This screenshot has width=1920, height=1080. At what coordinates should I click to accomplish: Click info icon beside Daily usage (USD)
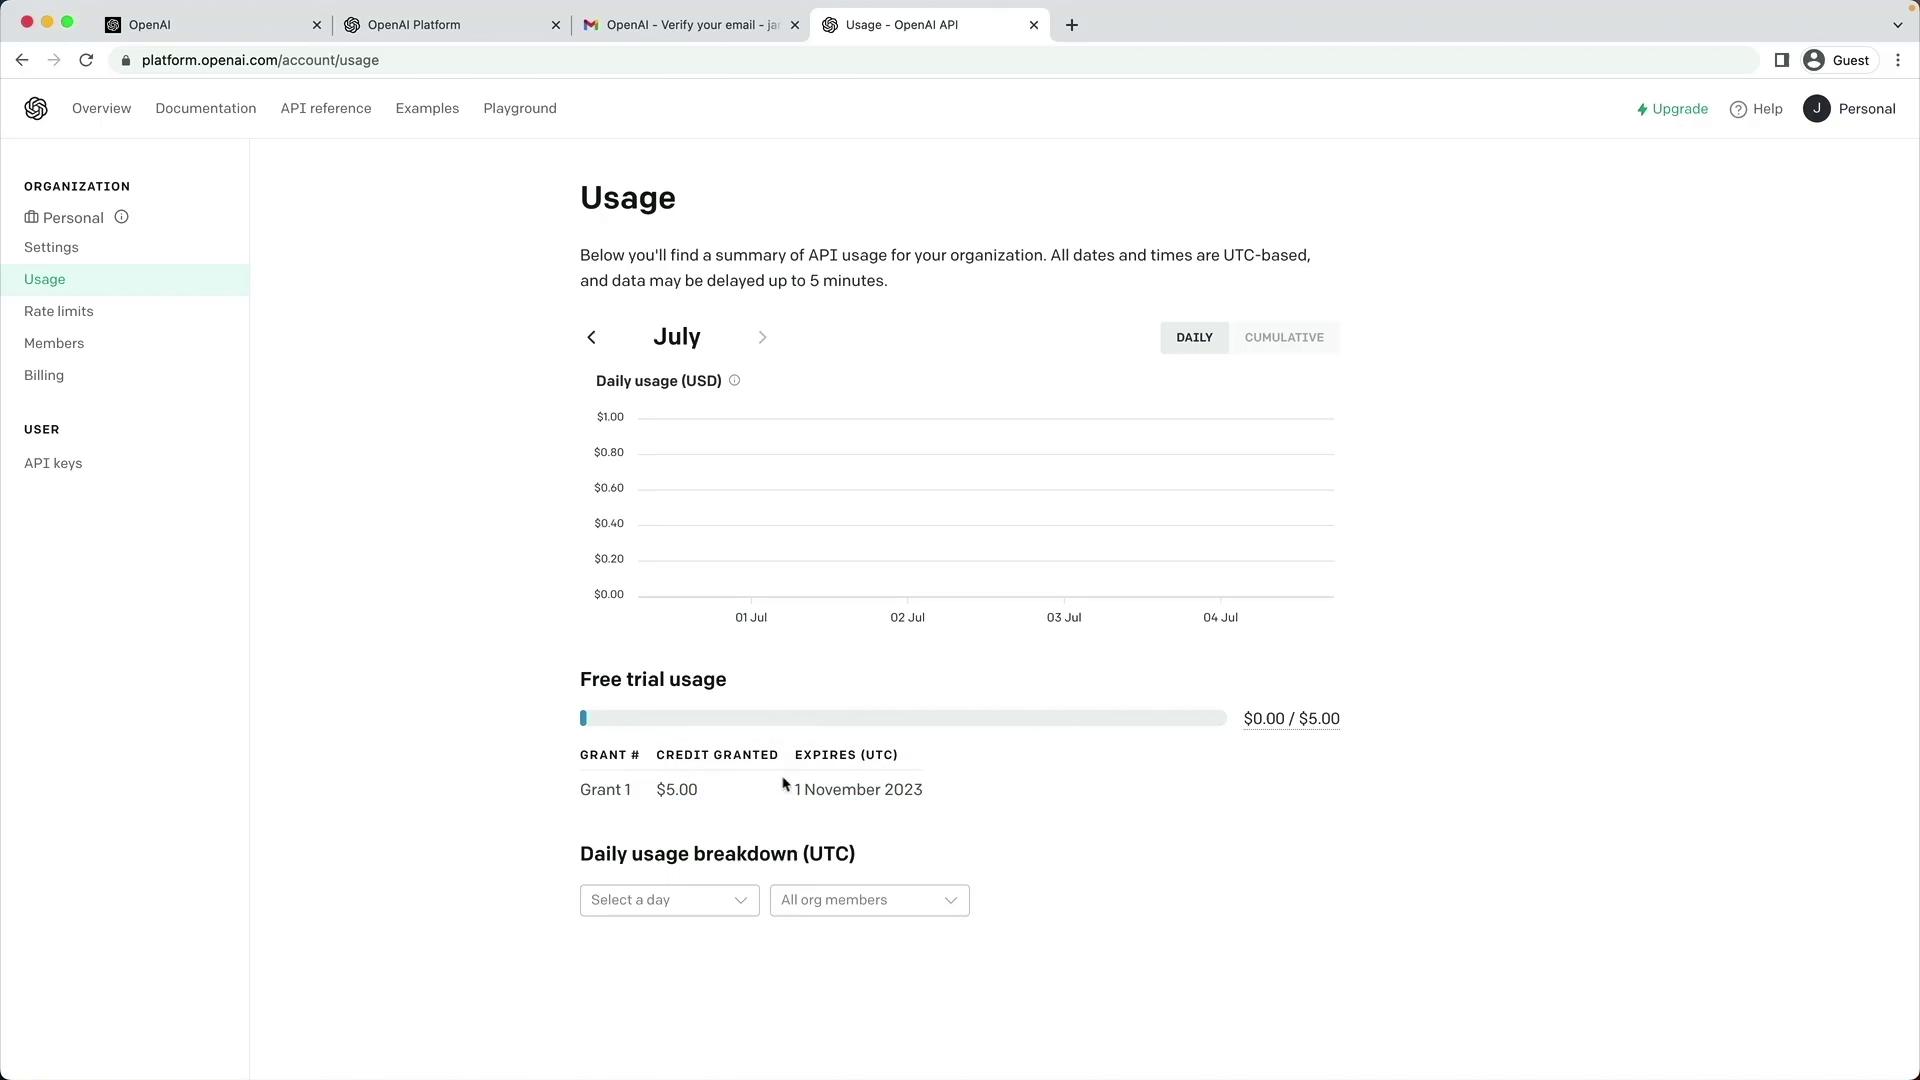[734, 381]
